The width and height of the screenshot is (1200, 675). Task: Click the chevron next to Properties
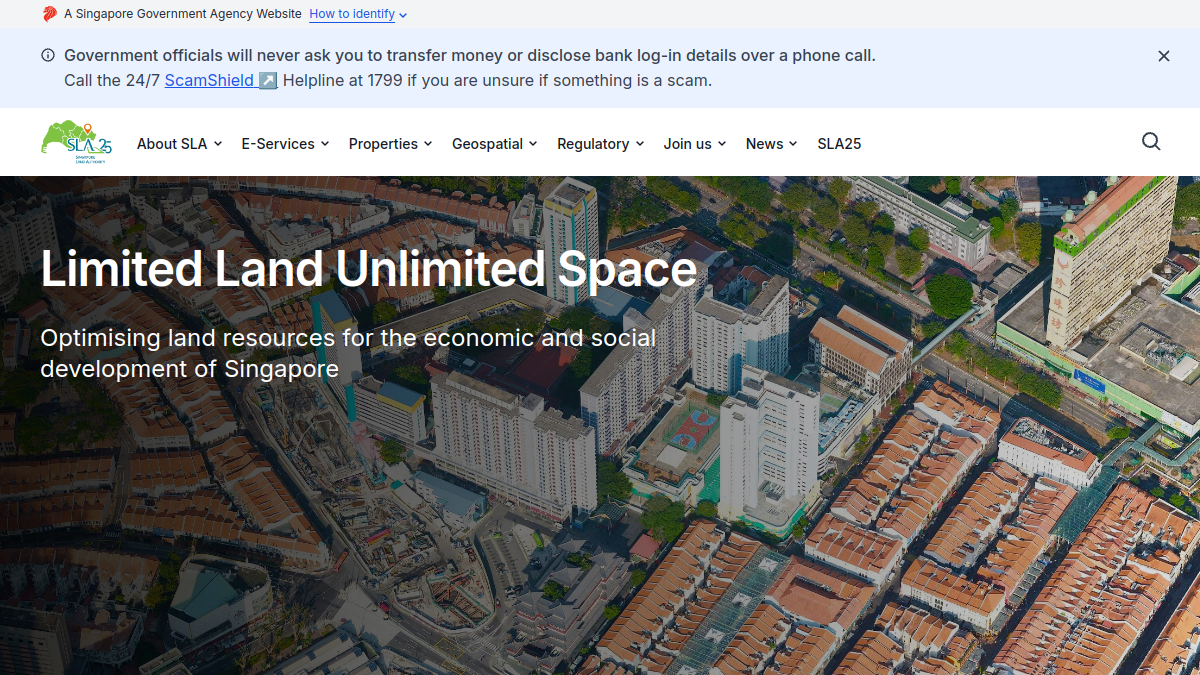427,144
